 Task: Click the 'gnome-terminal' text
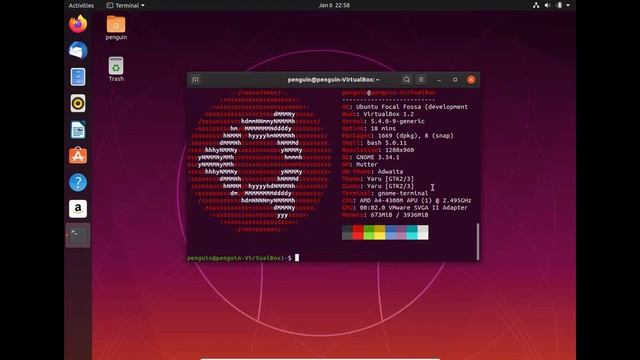(403, 193)
